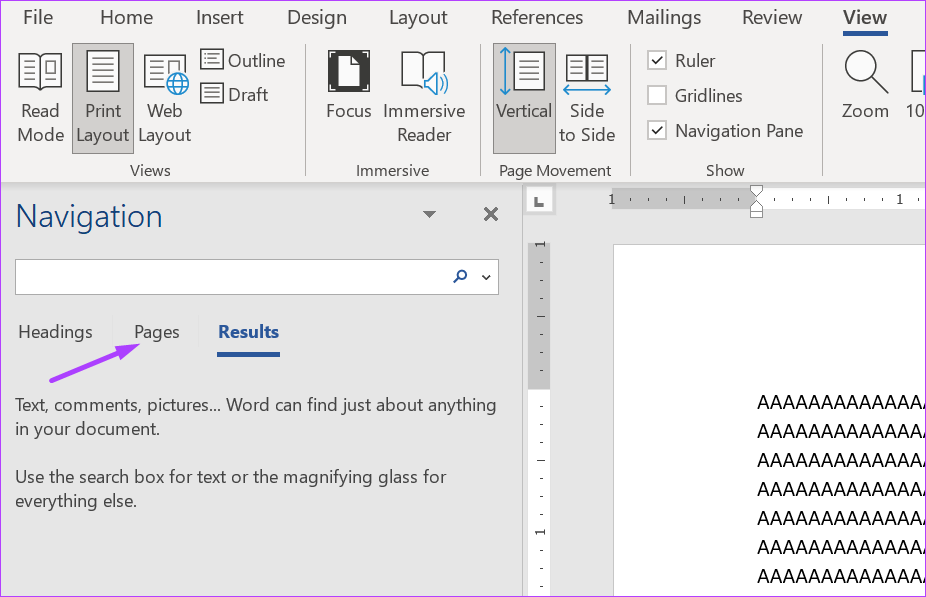Screen dimensions: 926x597
Task: Open the Pages tab in Navigation
Action: pos(157,333)
